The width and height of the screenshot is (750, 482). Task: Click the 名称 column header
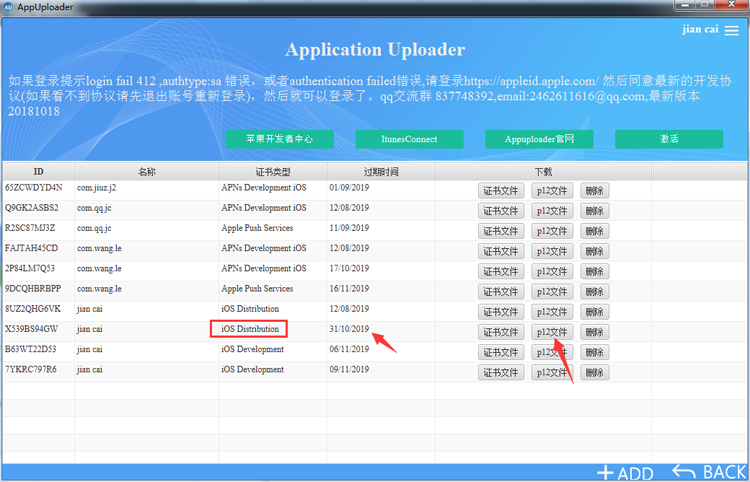pyautogui.click(x=146, y=172)
